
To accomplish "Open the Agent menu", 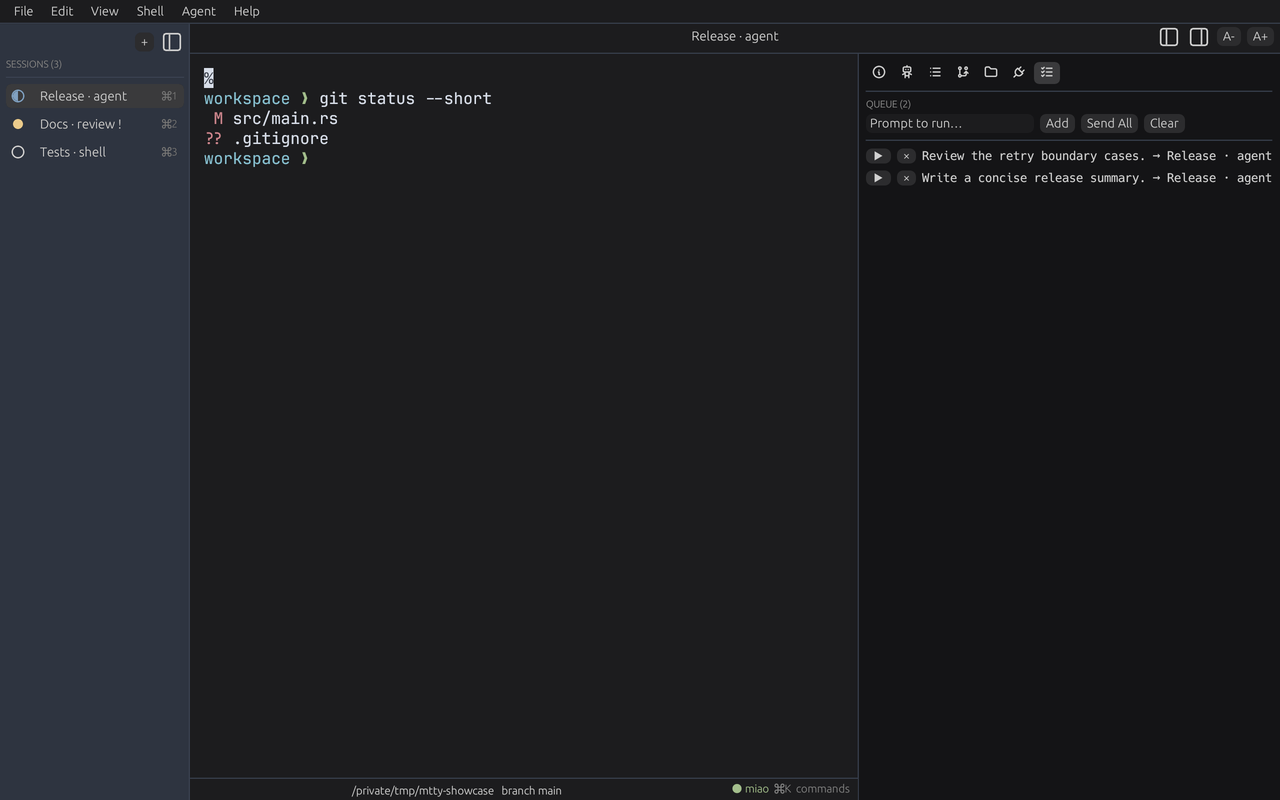I will click(x=198, y=11).
